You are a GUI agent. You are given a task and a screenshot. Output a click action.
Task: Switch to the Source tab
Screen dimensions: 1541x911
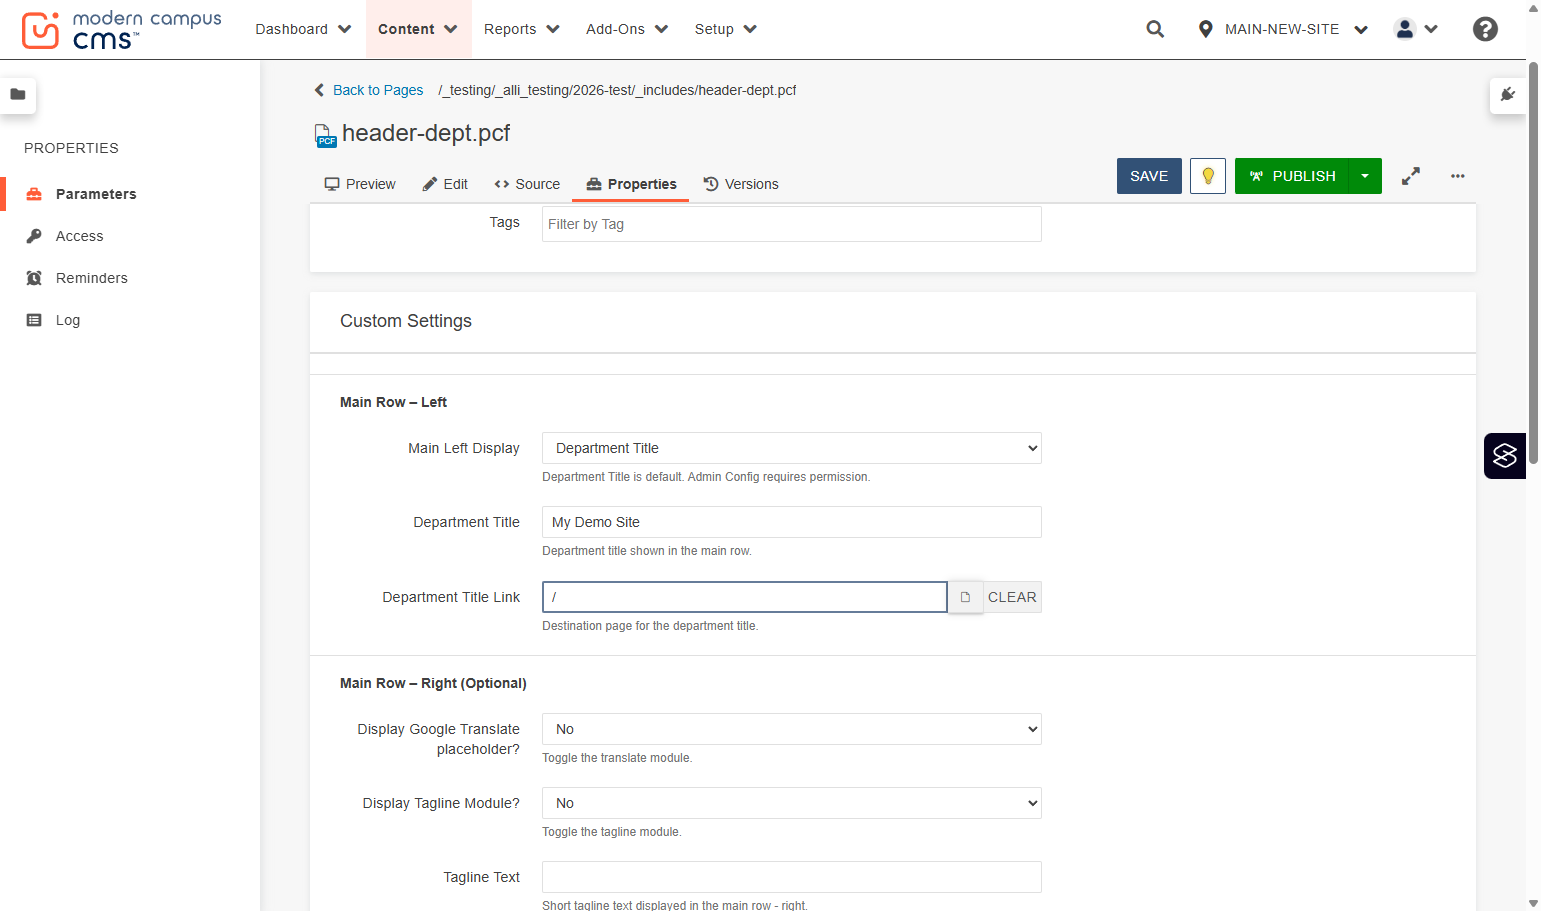(x=527, y=184)
